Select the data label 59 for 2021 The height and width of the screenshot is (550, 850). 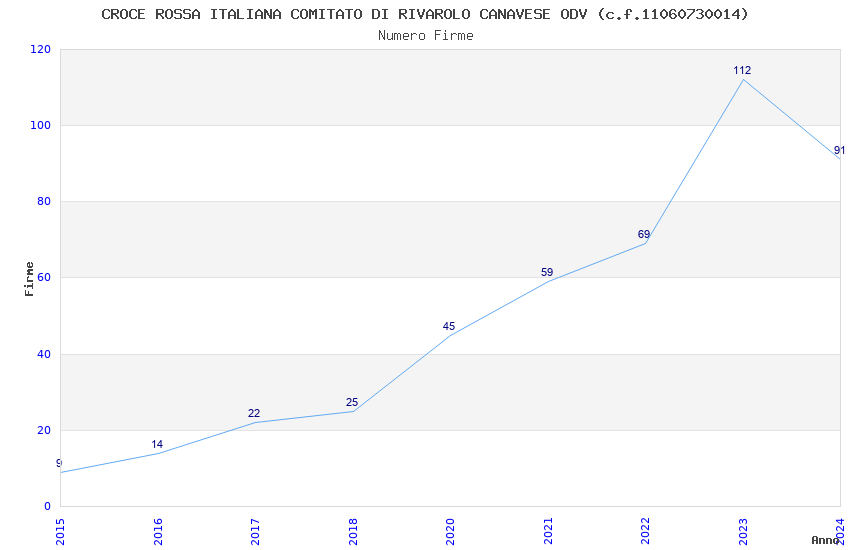pos(547,272)
